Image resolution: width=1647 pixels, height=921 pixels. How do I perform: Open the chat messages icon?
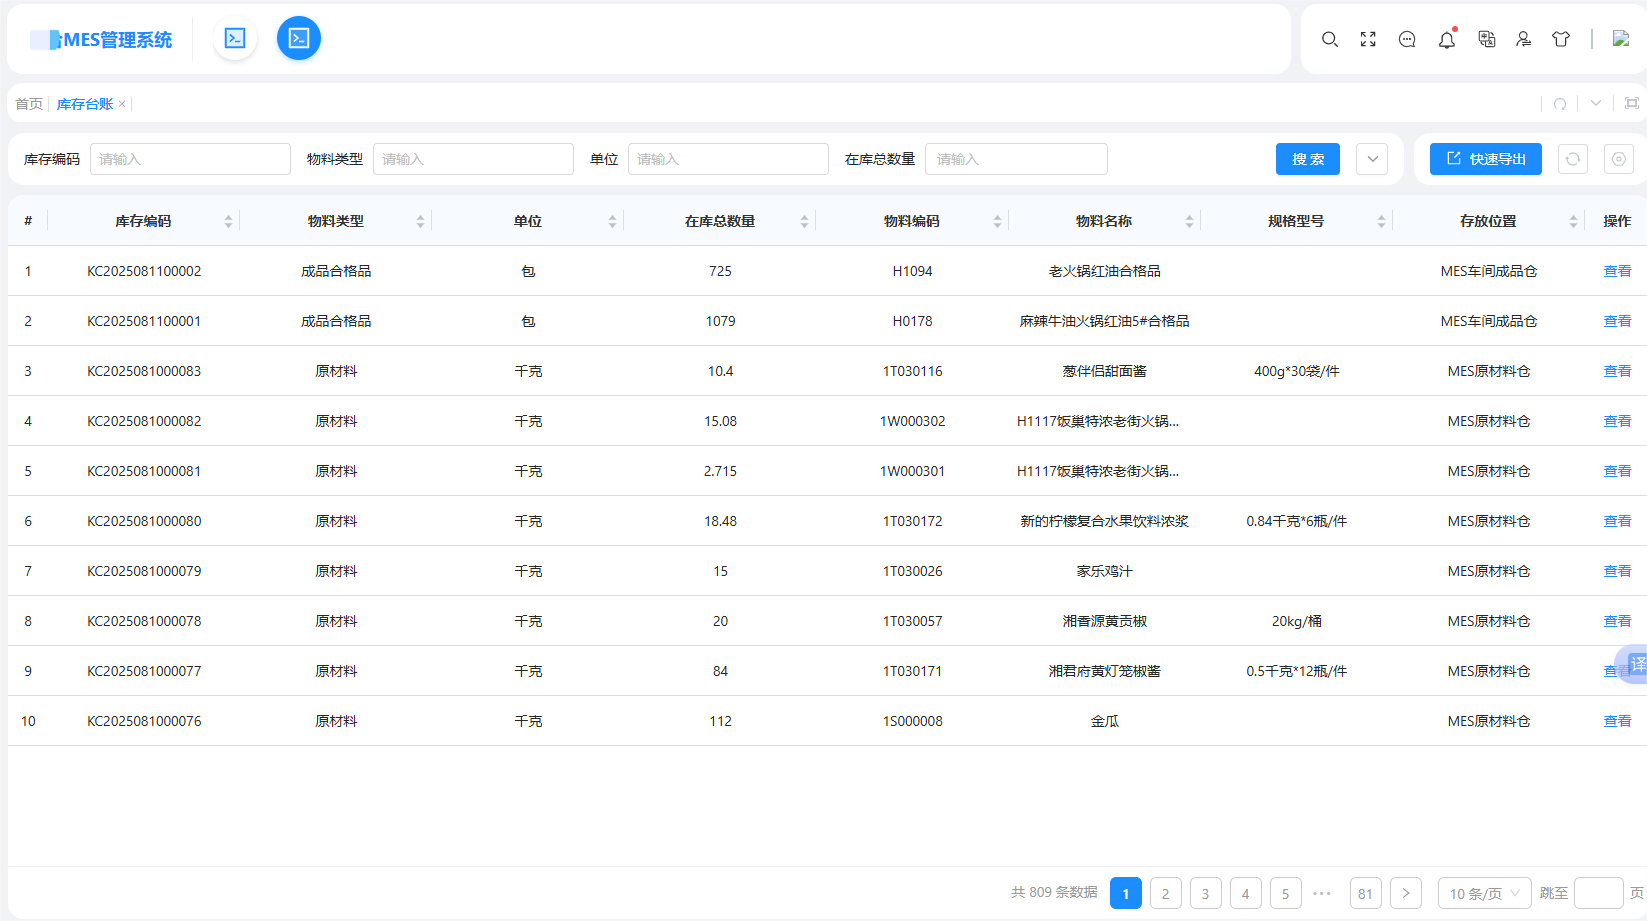[x=1407, y=39]
